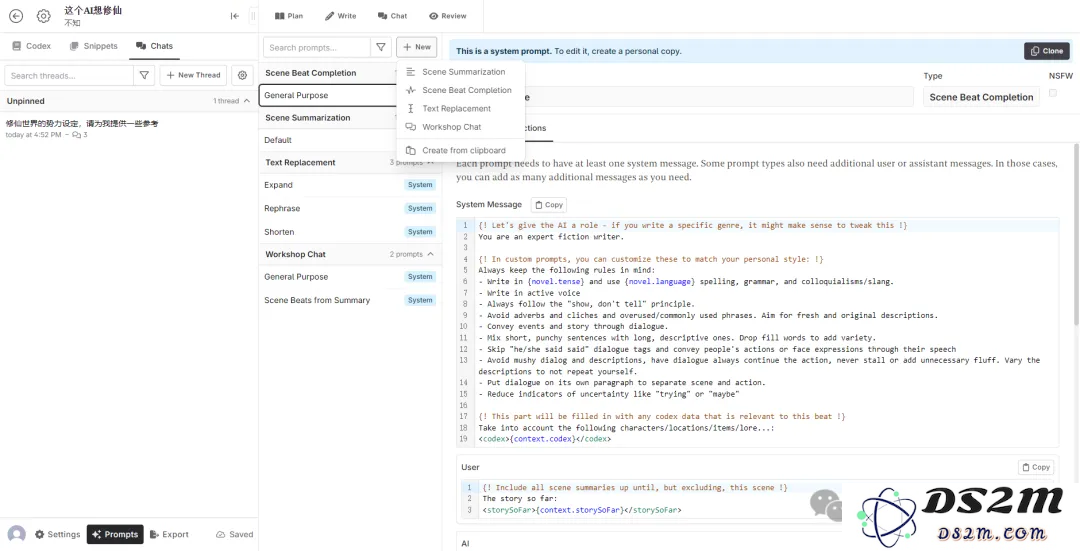
Task: Select Scene Beats from Summary prompt
Action: [x=350, y=300]
